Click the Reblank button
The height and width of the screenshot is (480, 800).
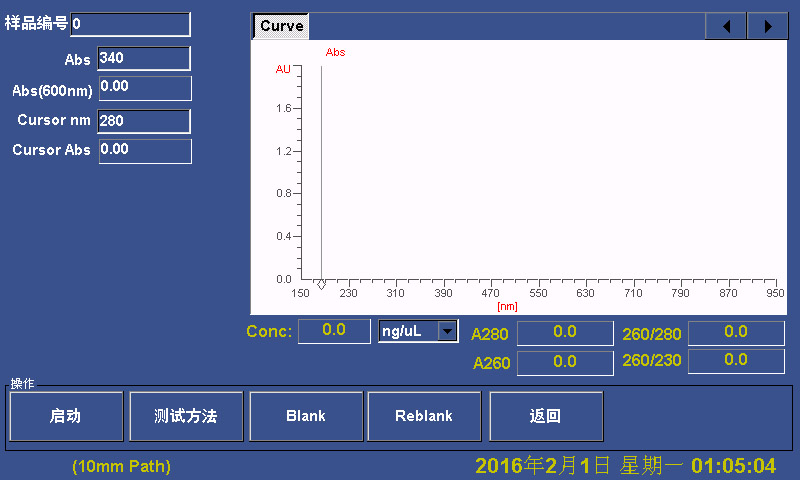424,416
